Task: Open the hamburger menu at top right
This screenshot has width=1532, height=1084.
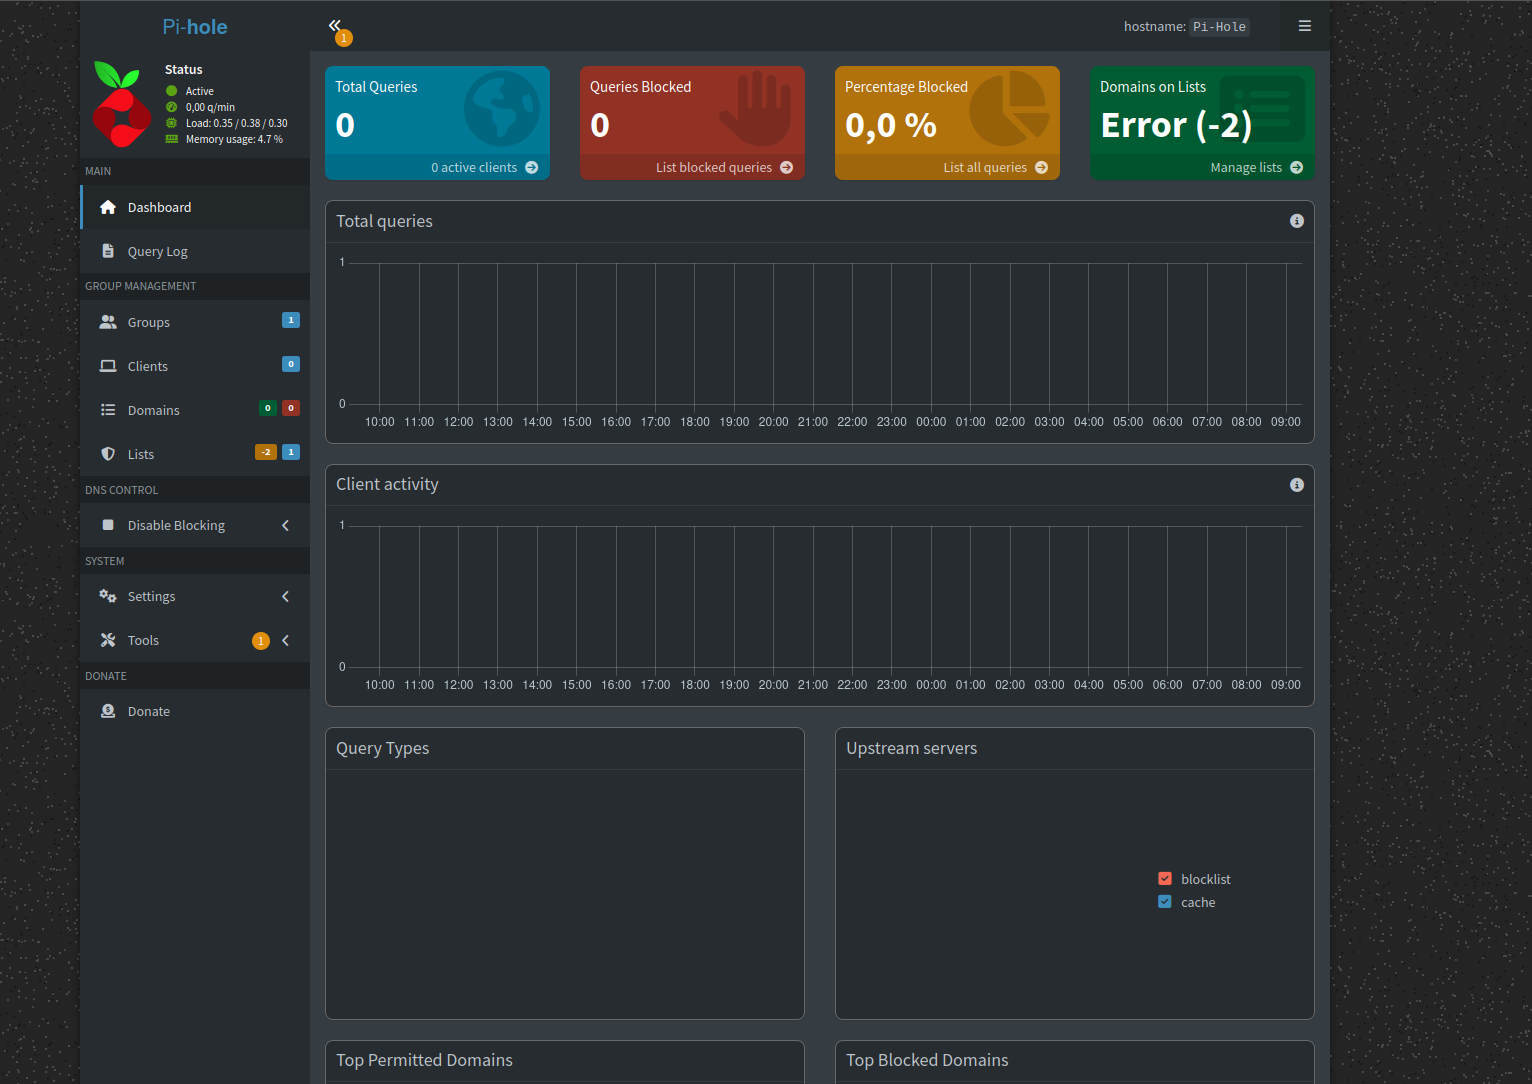Action: click(1305, 26)
